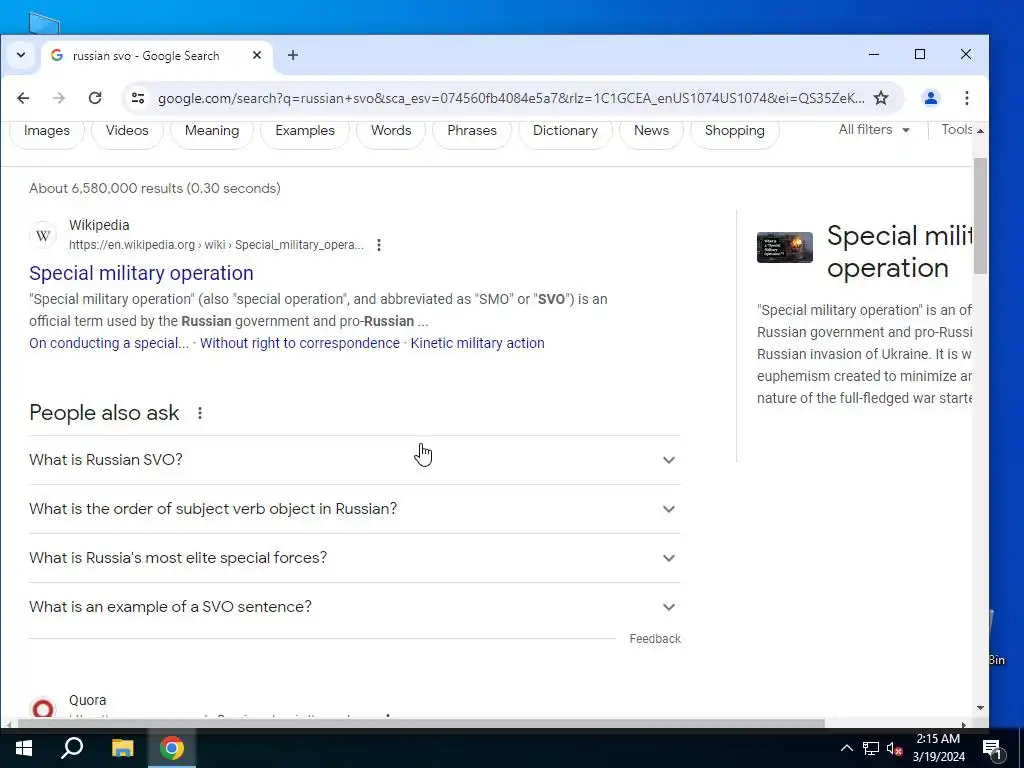Open File Explorer from taskbar

(122, 748)
